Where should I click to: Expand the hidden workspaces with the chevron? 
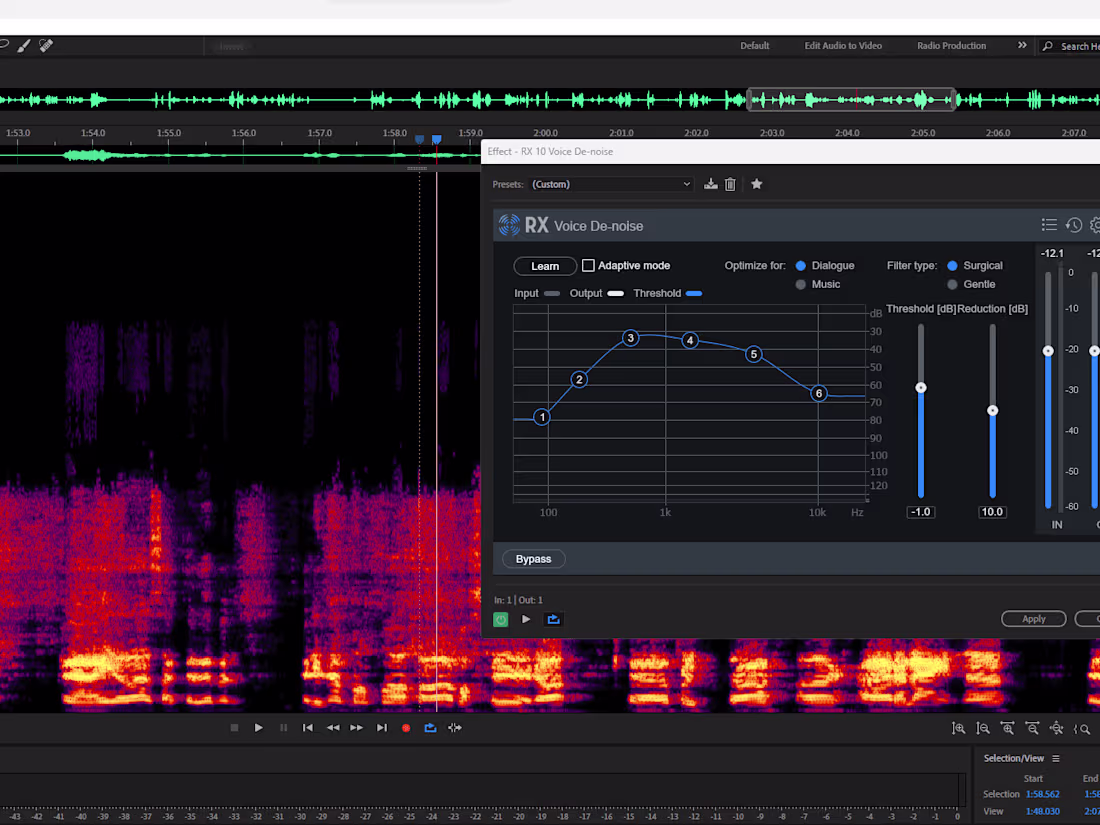coord(1022,45)
